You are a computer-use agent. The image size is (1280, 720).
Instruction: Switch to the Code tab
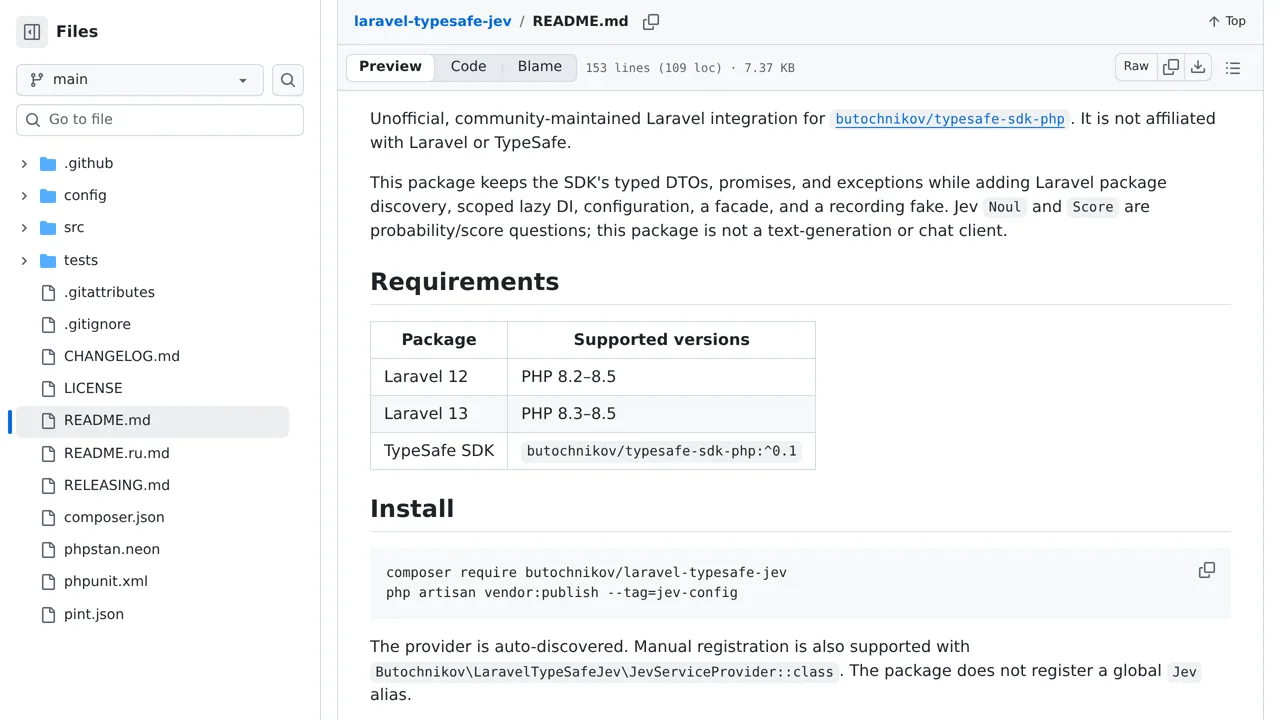pyautogui.click(x=468, y=67)
